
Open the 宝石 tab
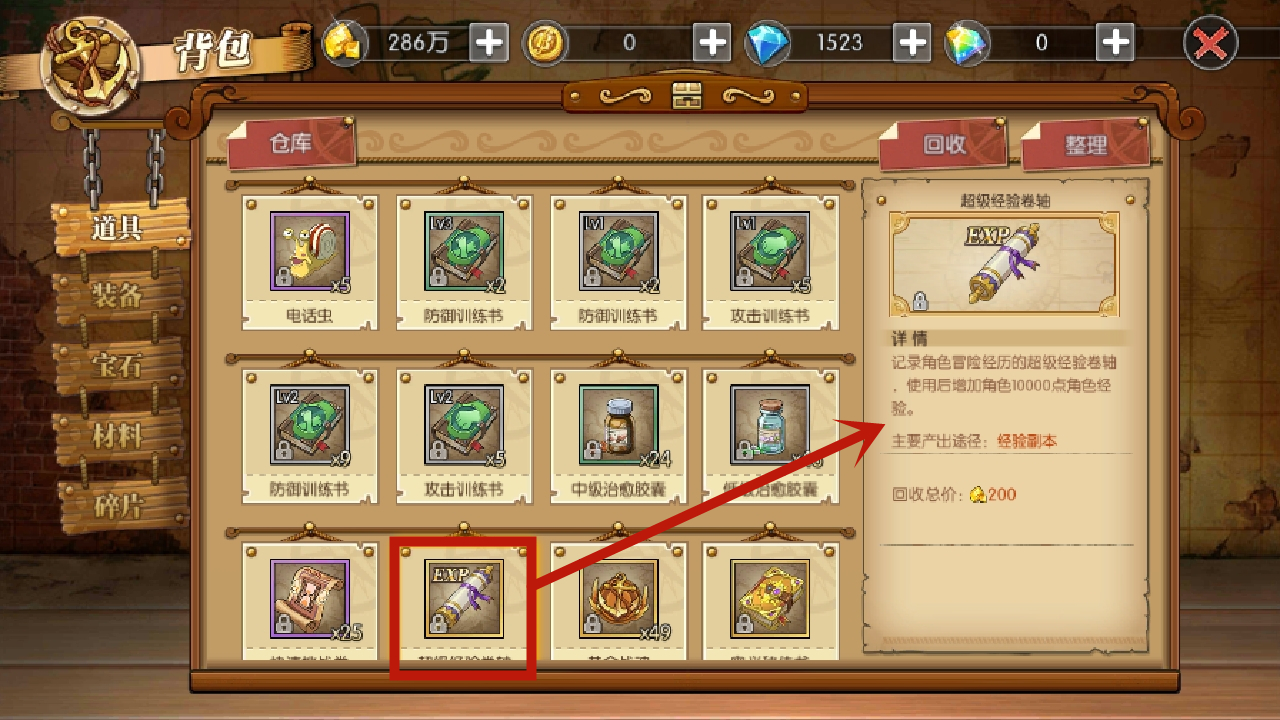pos(118,365)
